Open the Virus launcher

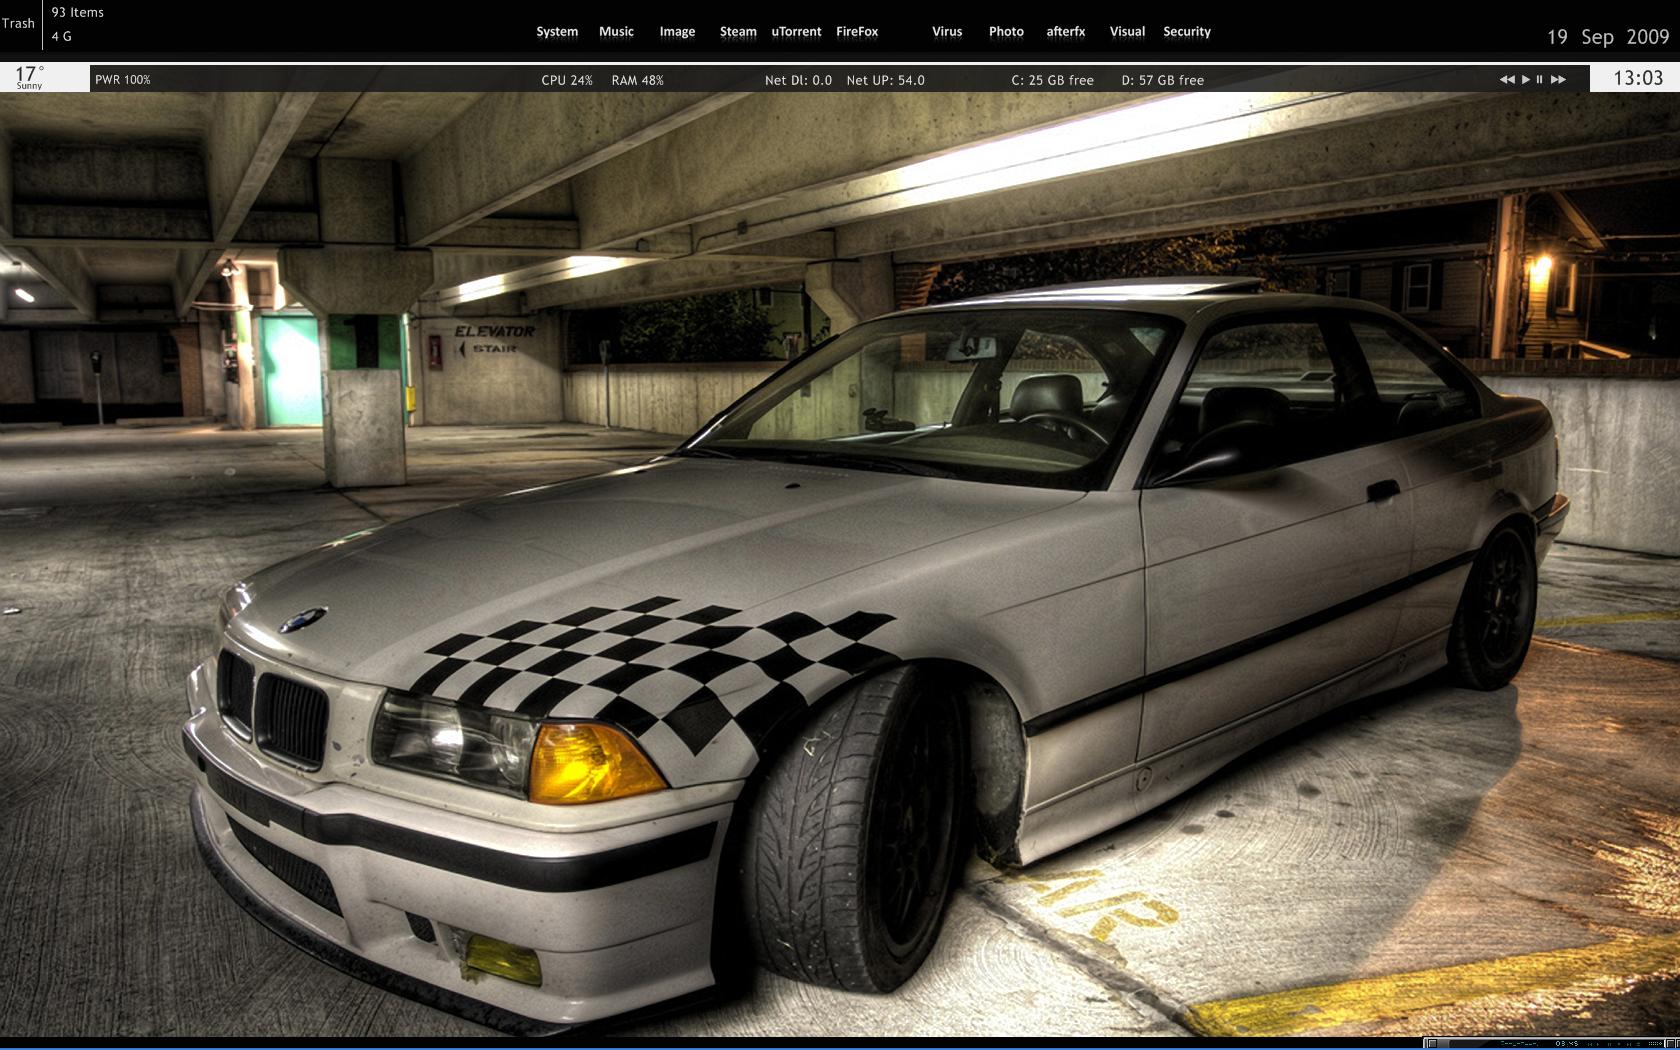click(x=947, y=32)
